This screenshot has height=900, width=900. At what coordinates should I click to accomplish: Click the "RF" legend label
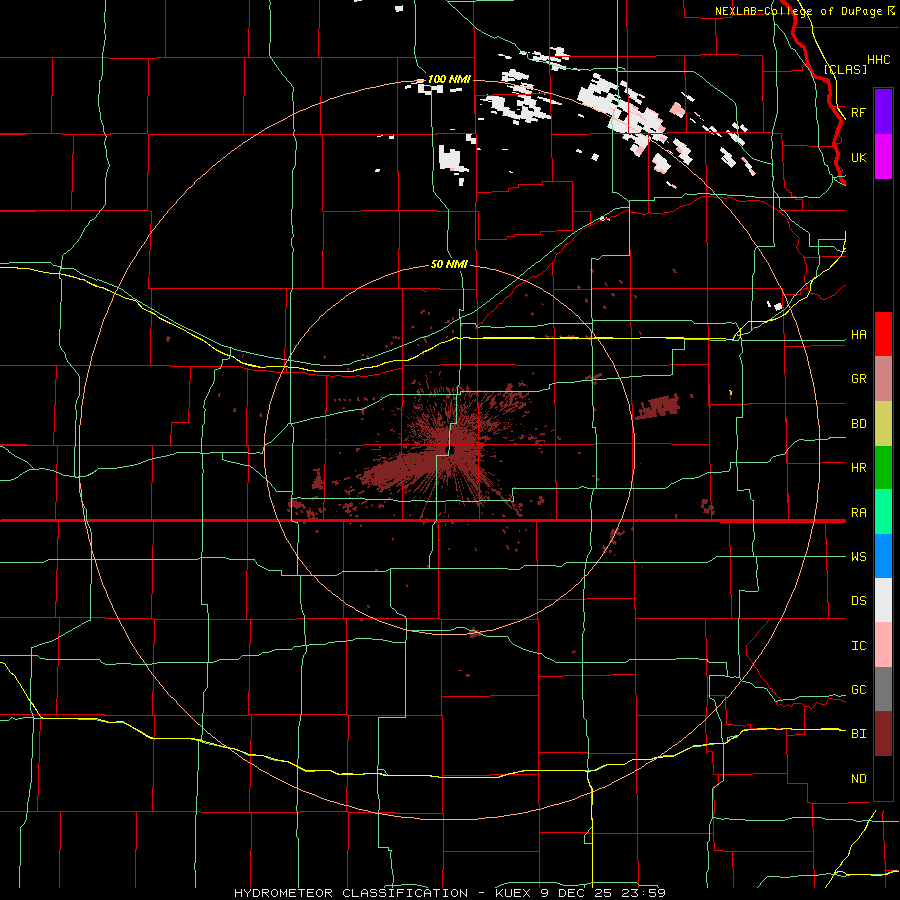point(859,112)
